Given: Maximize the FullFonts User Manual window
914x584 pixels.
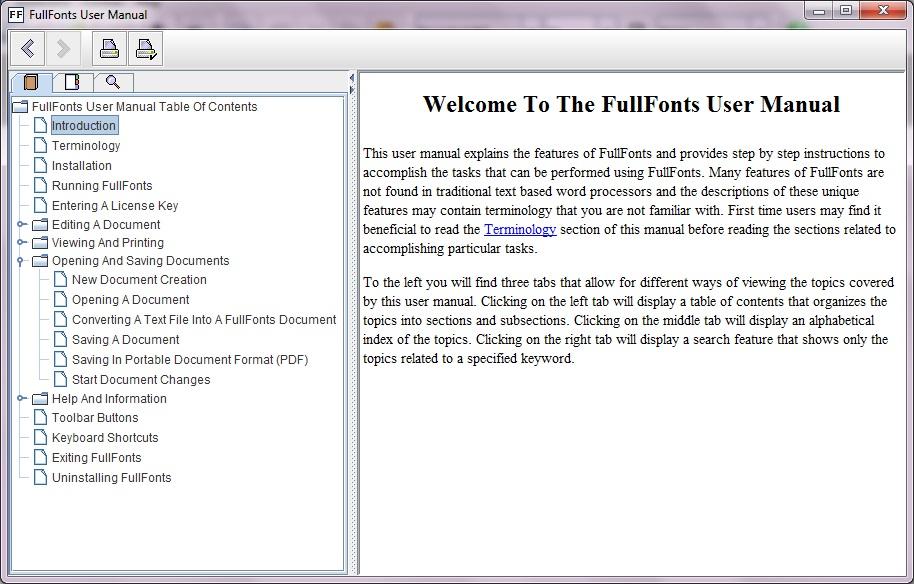Looking at the screenshot, I should (846, 10).
